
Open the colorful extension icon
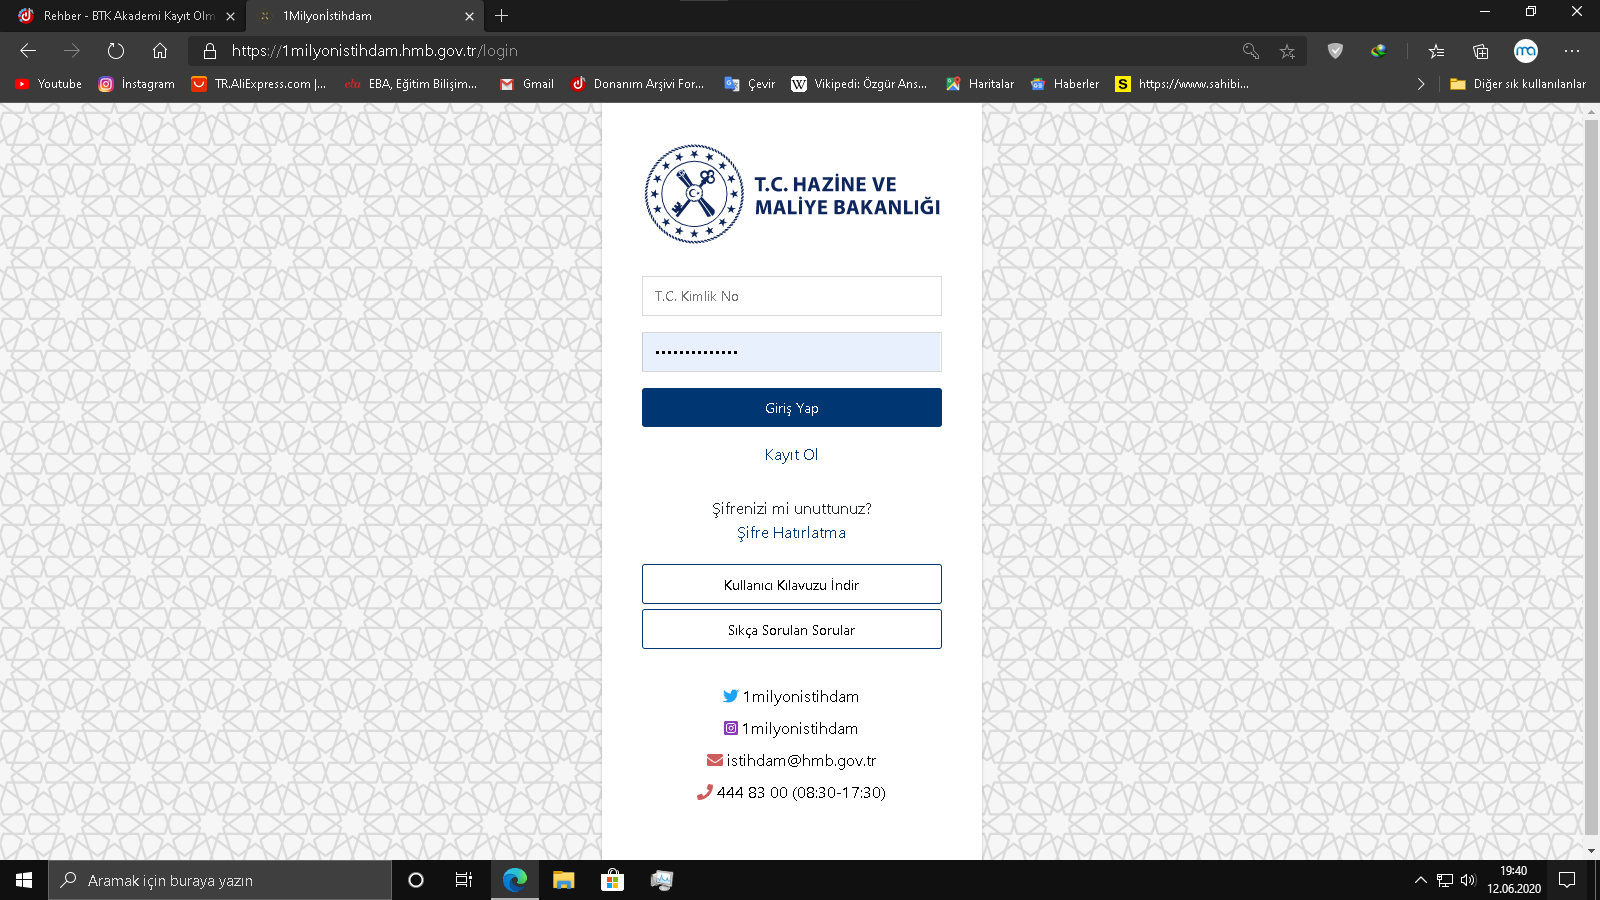pyautogui.click(x=1379, y=51)
